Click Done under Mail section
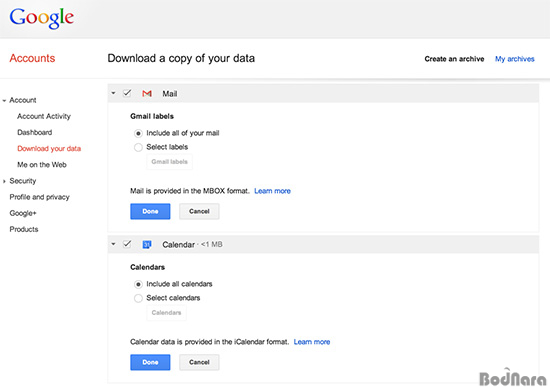The image size is (550, 389). (x=150, y=211)
